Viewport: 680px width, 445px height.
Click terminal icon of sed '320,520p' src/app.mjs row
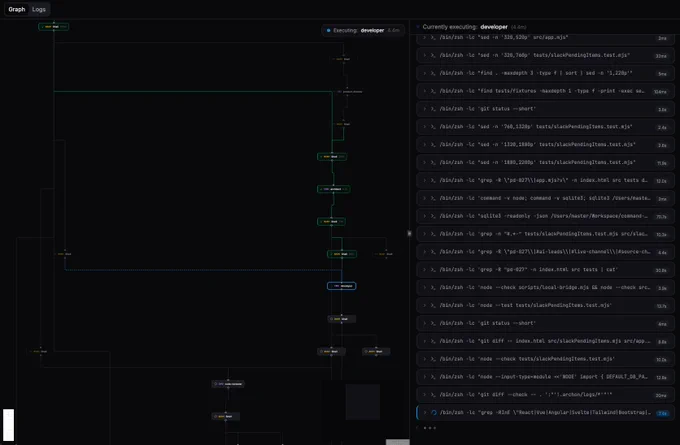coord(433,38)
